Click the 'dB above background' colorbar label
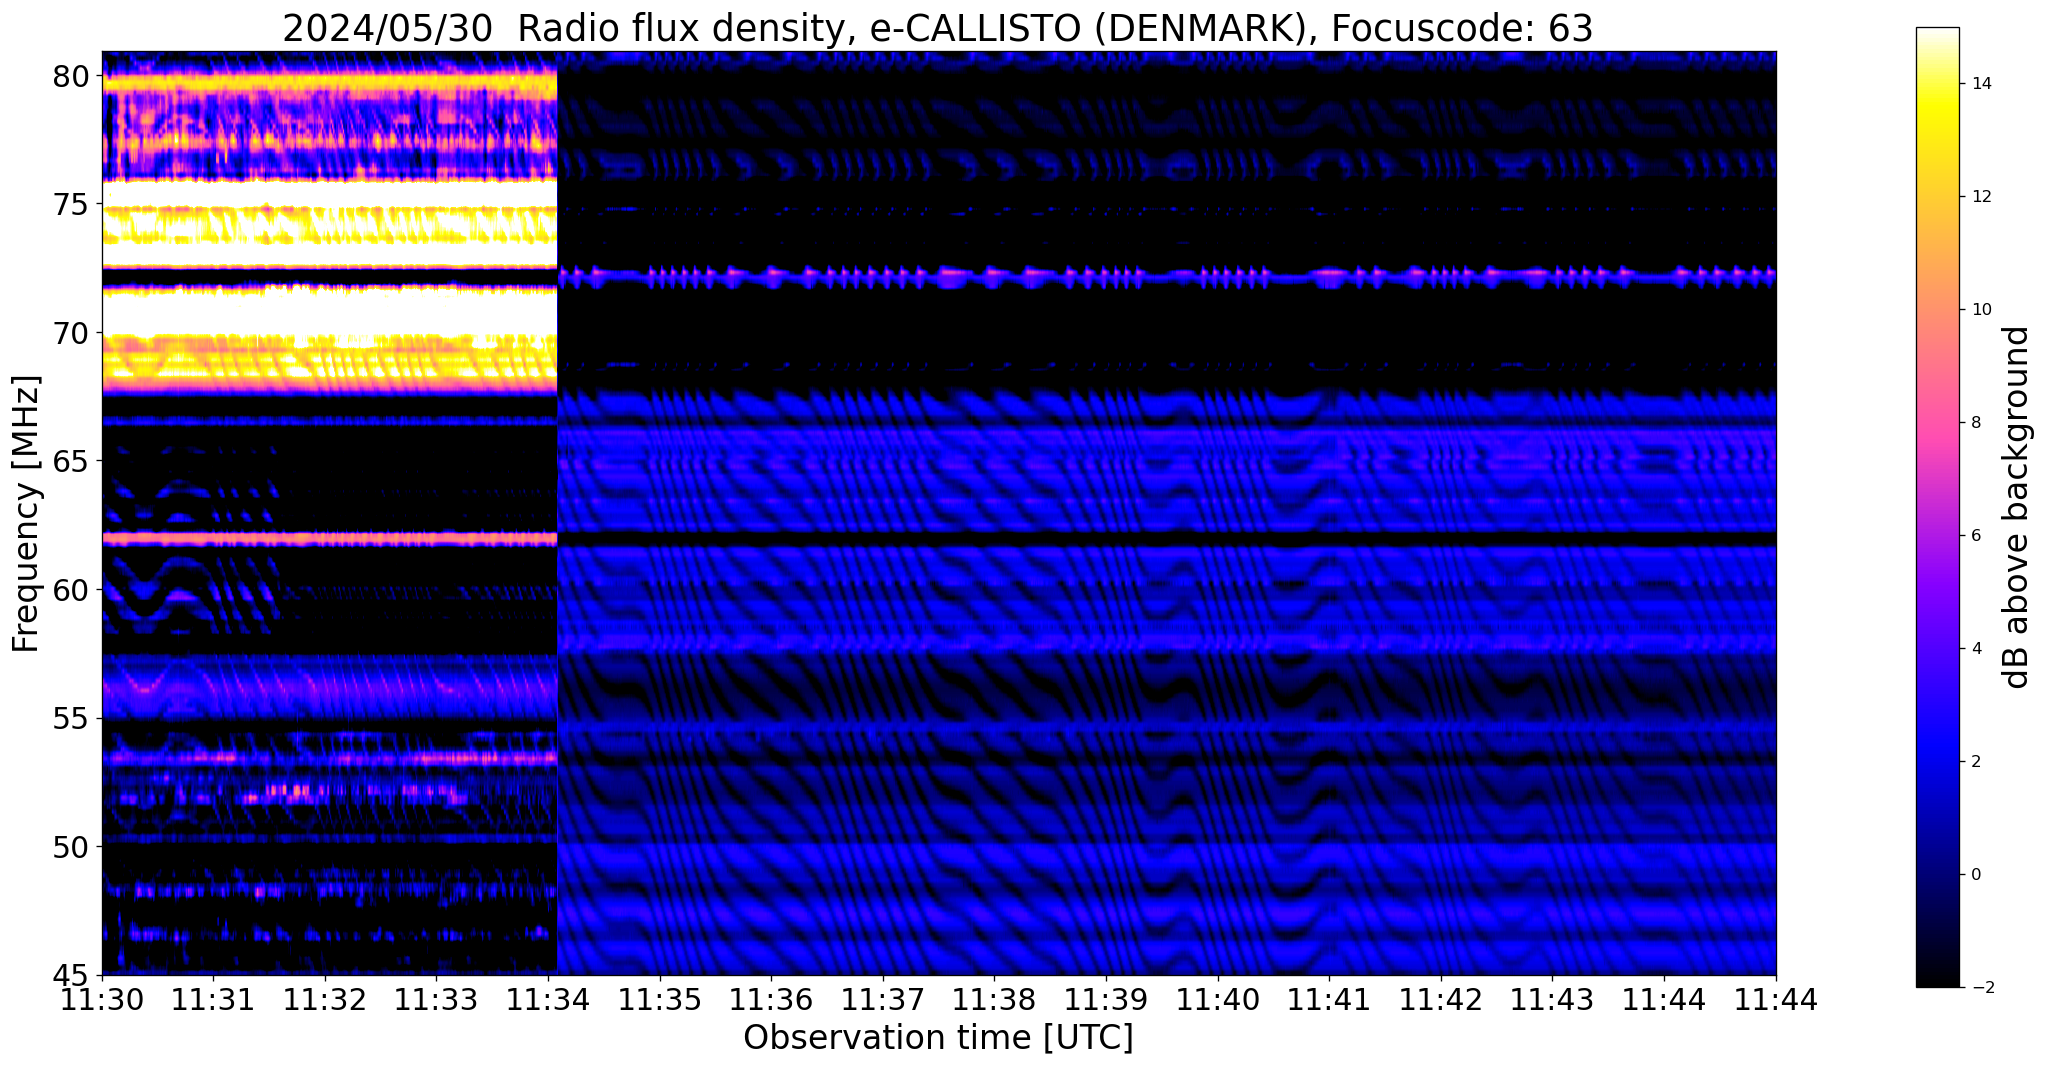This screenshot has height=1067, width=2047. tap(2017, 507)
